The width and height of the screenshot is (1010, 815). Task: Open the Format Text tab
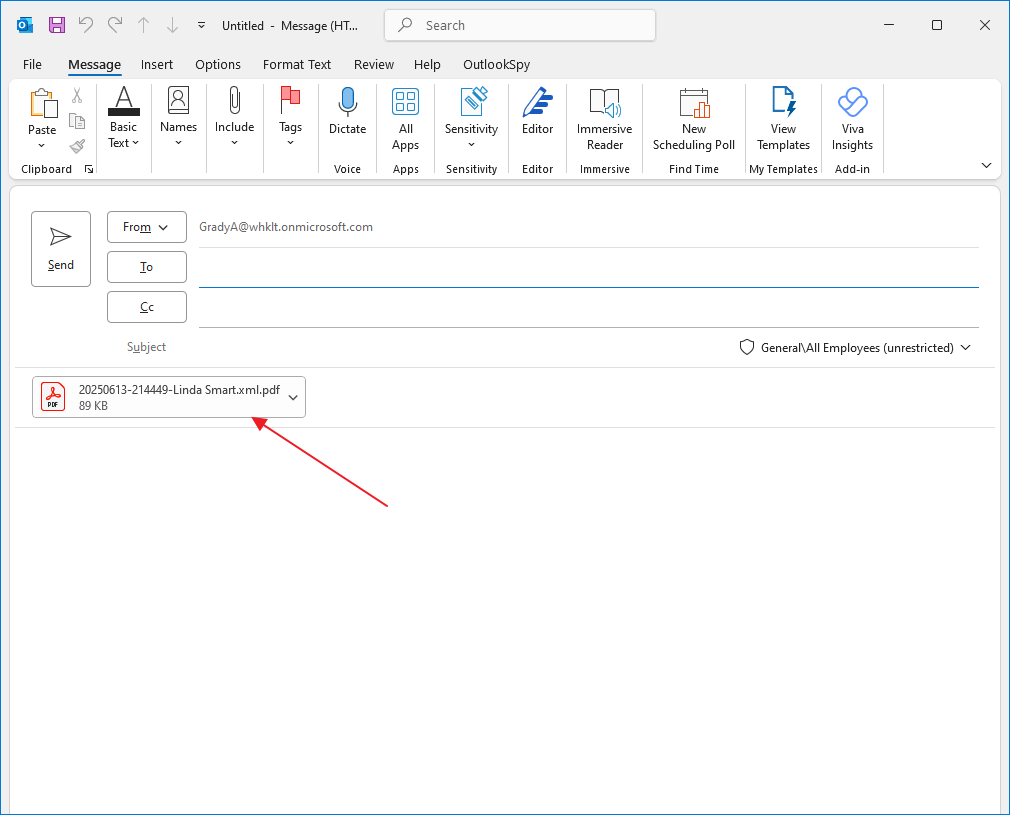click(297, 64)
